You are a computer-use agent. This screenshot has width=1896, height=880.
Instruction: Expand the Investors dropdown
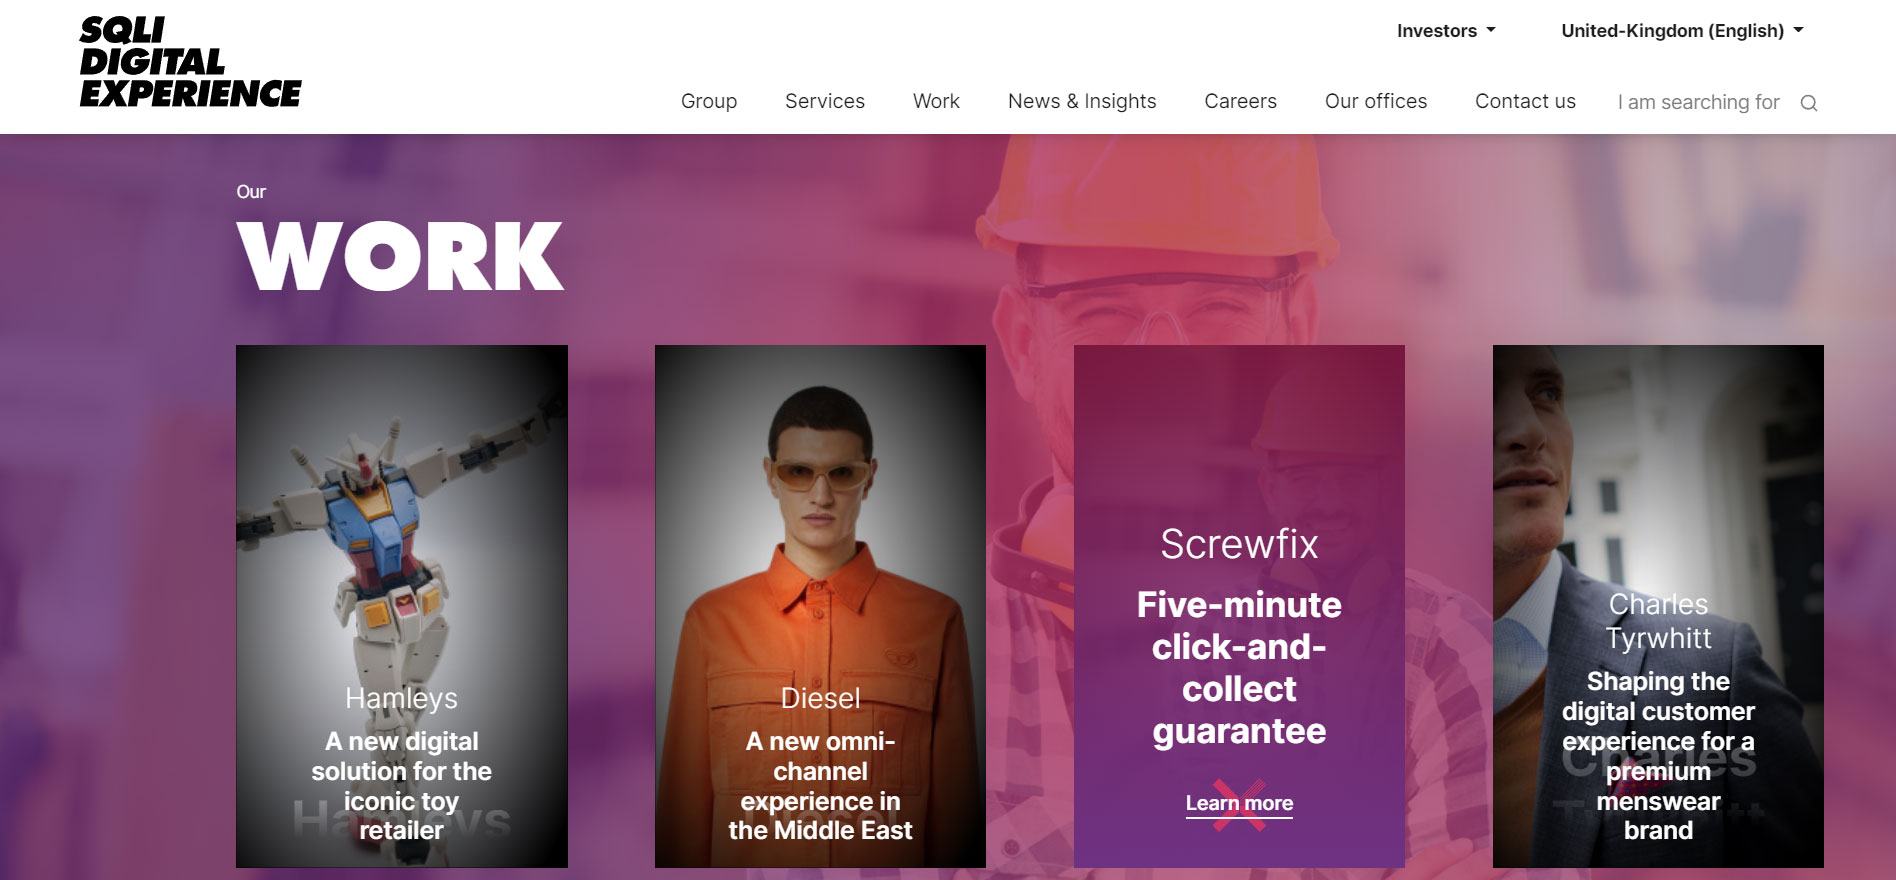(x=1446, y=31)
